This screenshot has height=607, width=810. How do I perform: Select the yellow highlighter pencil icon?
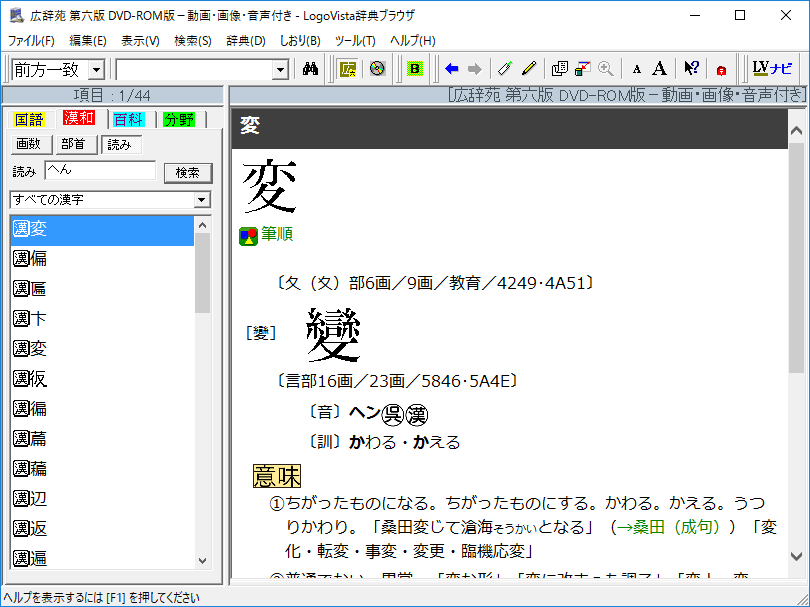click(x=529, y=69)
